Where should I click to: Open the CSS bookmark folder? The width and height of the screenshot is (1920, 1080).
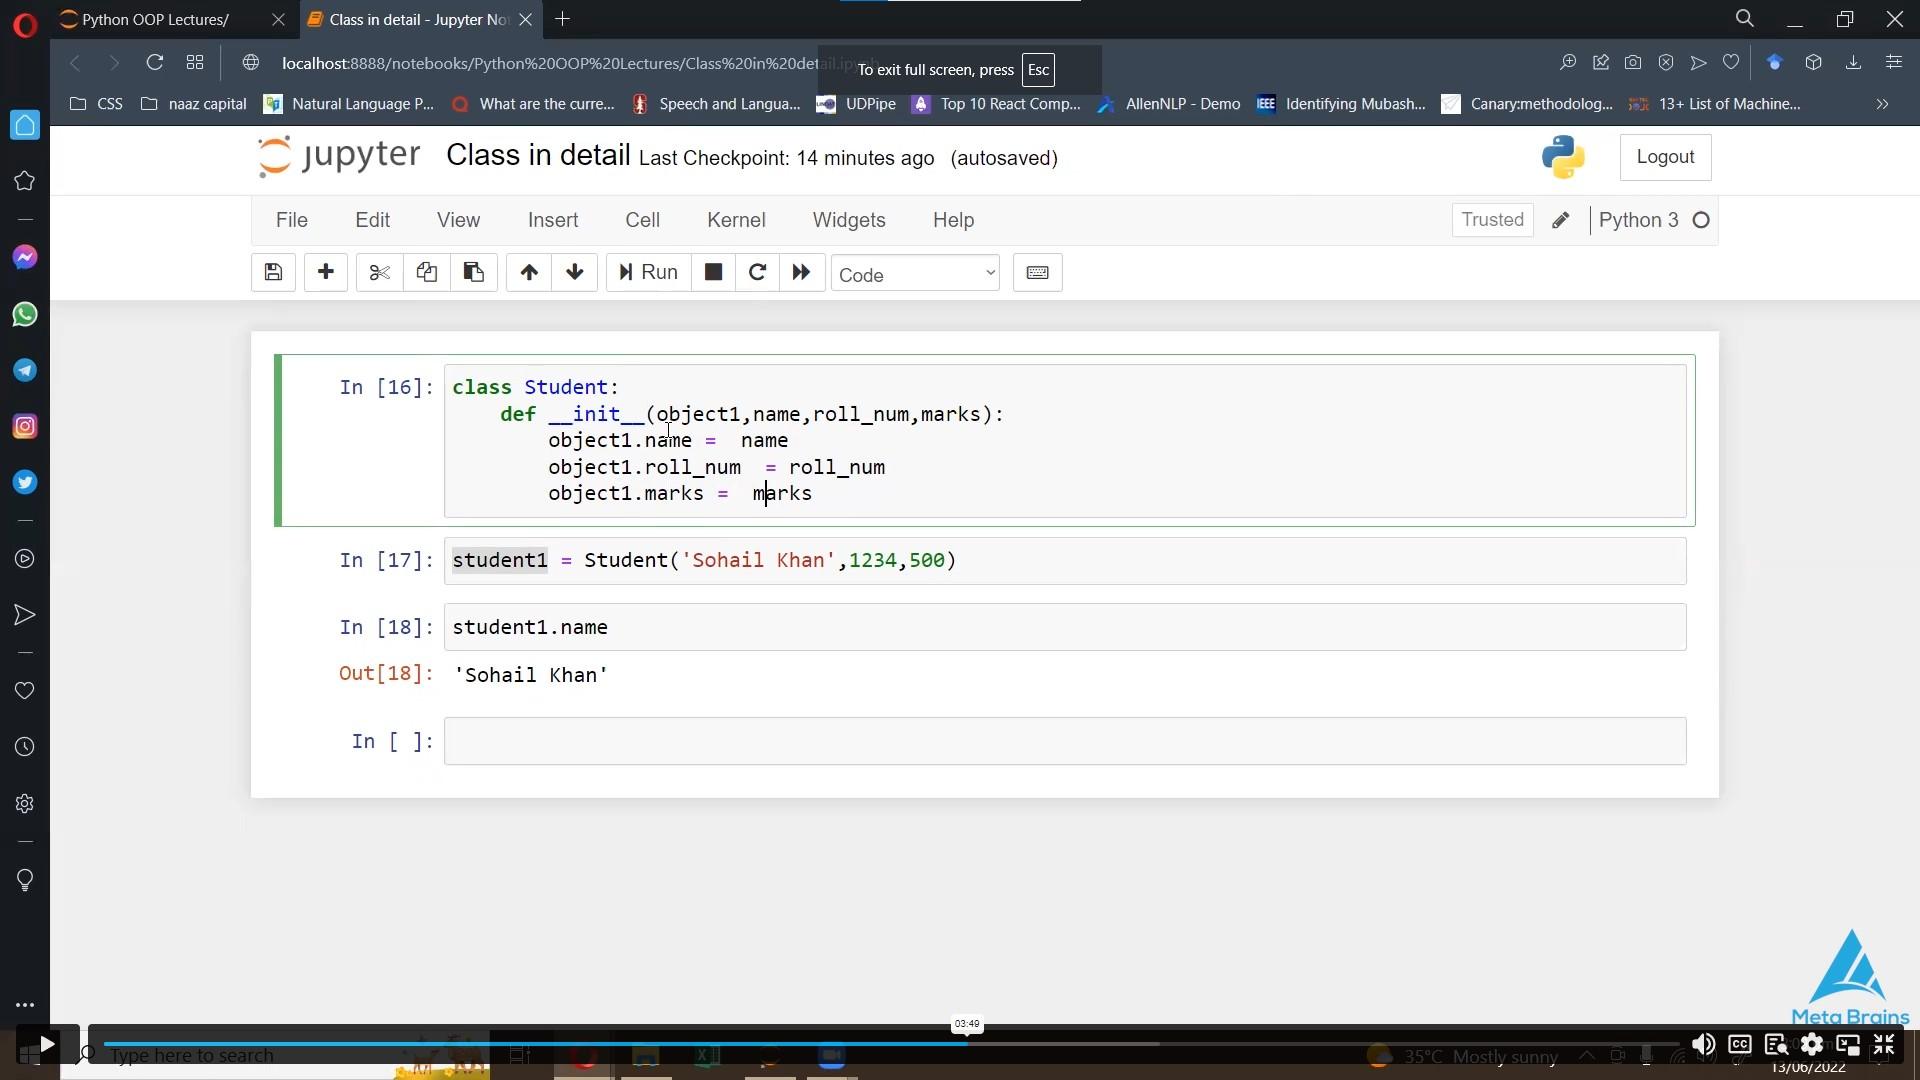[97, 104]
